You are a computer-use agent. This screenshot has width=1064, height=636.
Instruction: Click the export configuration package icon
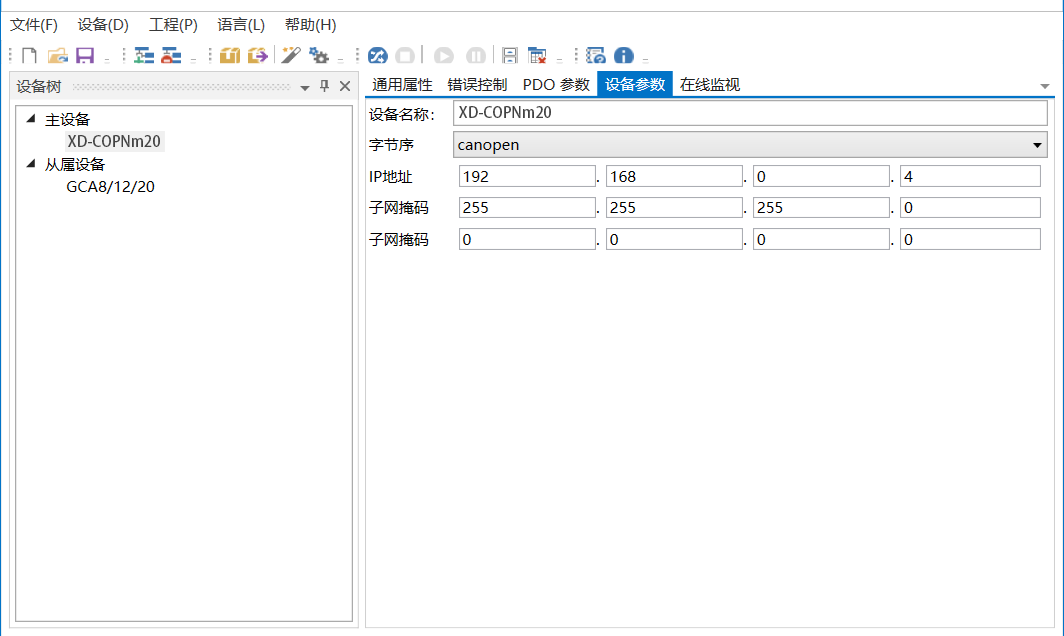tap(256, 56)
